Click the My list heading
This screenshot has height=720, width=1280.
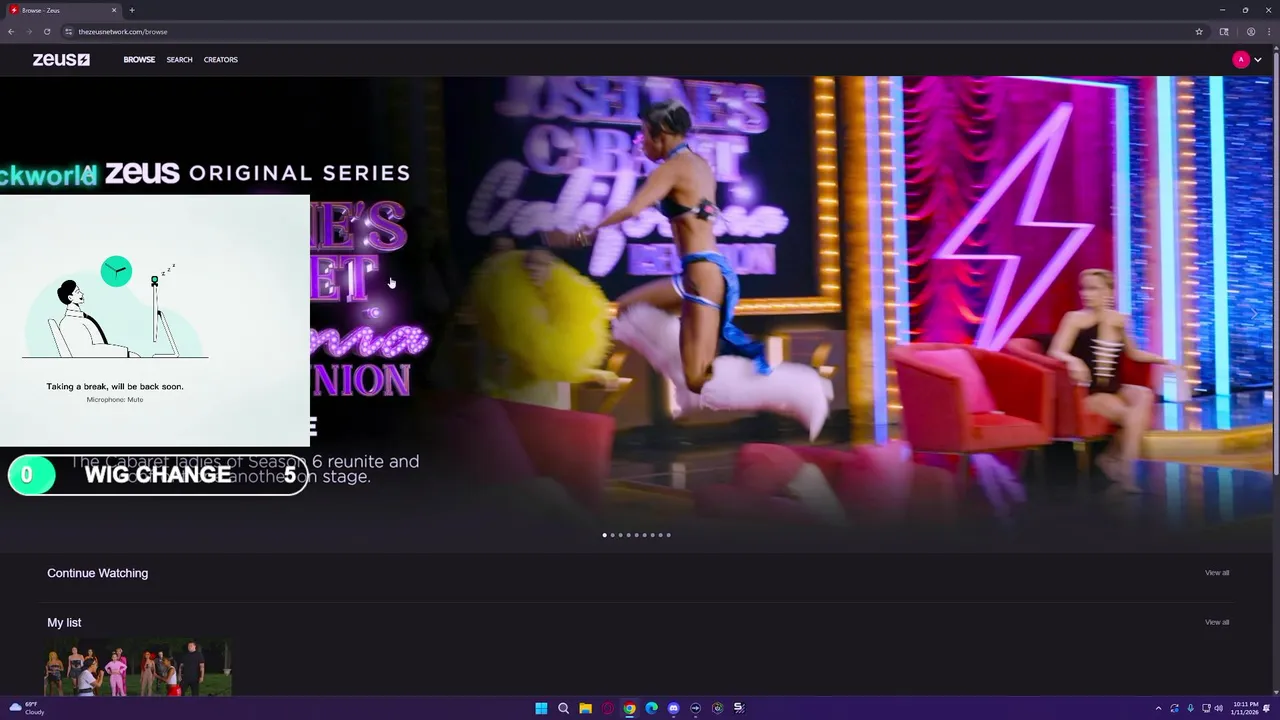[64, 622]
